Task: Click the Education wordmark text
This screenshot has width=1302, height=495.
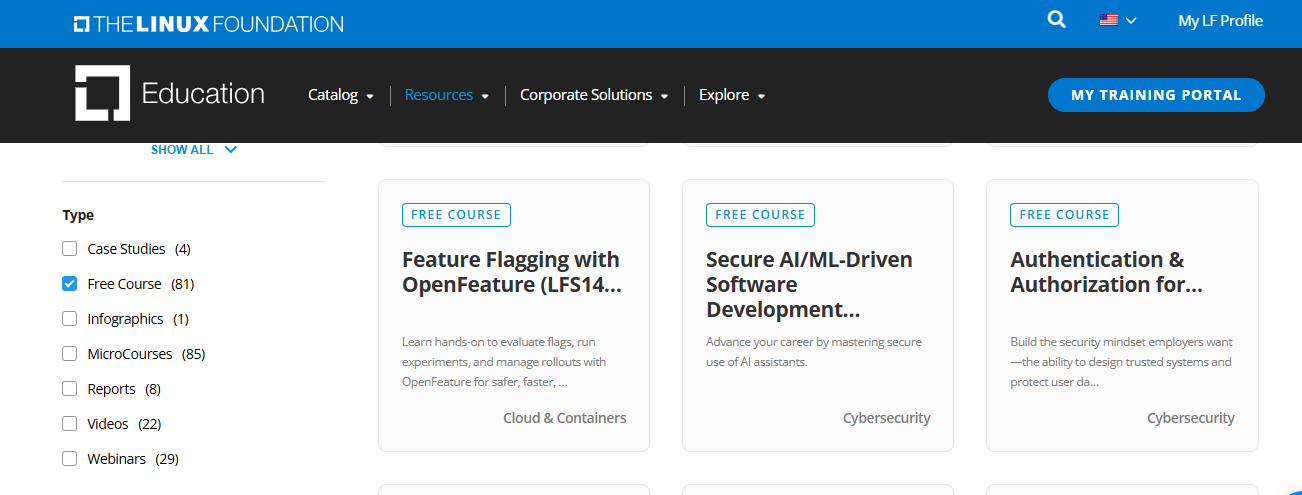Action: tap(203, 94)
